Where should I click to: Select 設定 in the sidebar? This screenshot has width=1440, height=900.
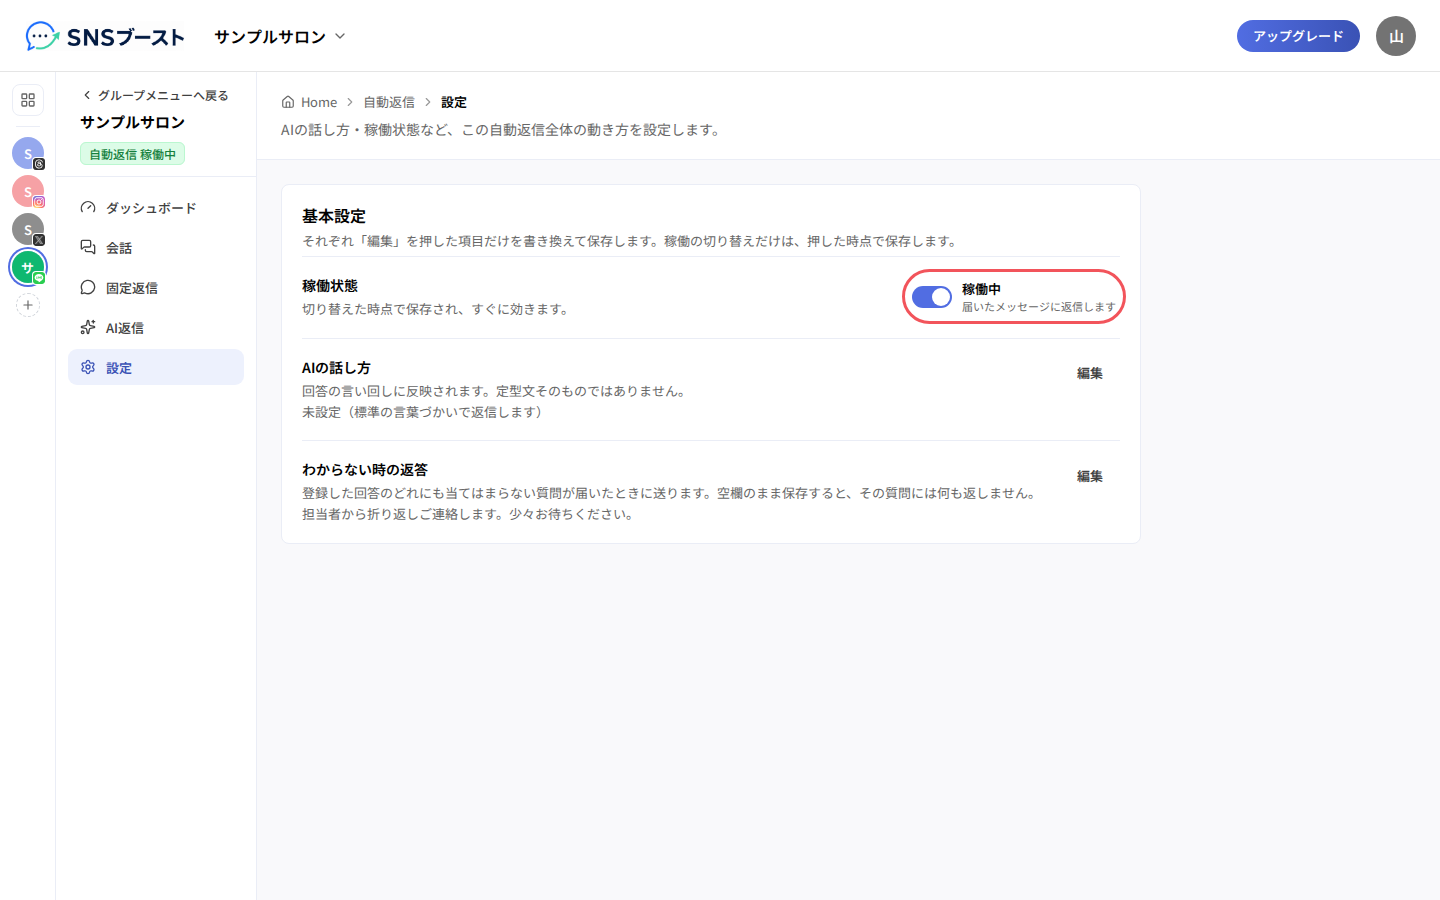156,367
